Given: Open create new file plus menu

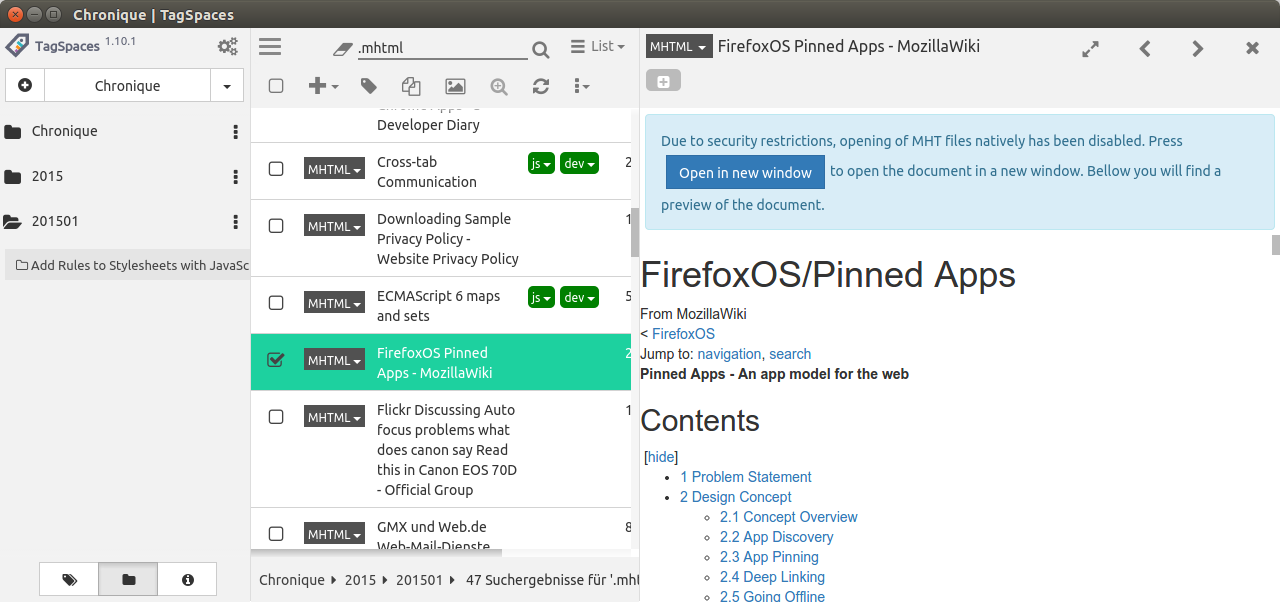Looking at the screenshot, I should tap(322, 86).
